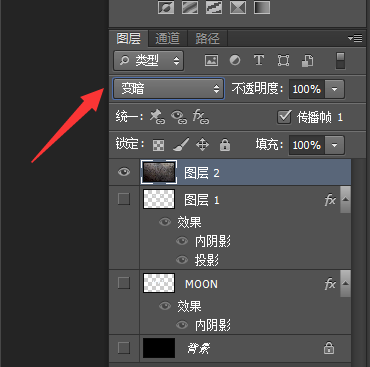Toggle 内阴影 eye under MOON layer

coord(182,325)
